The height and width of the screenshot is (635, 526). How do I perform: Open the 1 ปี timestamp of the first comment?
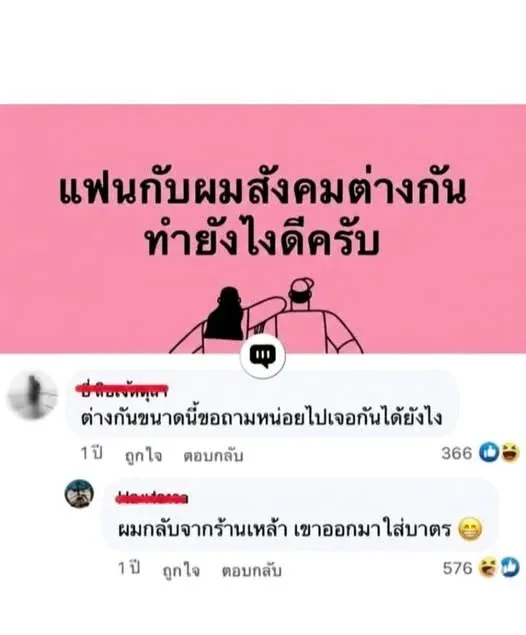point(91,454)
